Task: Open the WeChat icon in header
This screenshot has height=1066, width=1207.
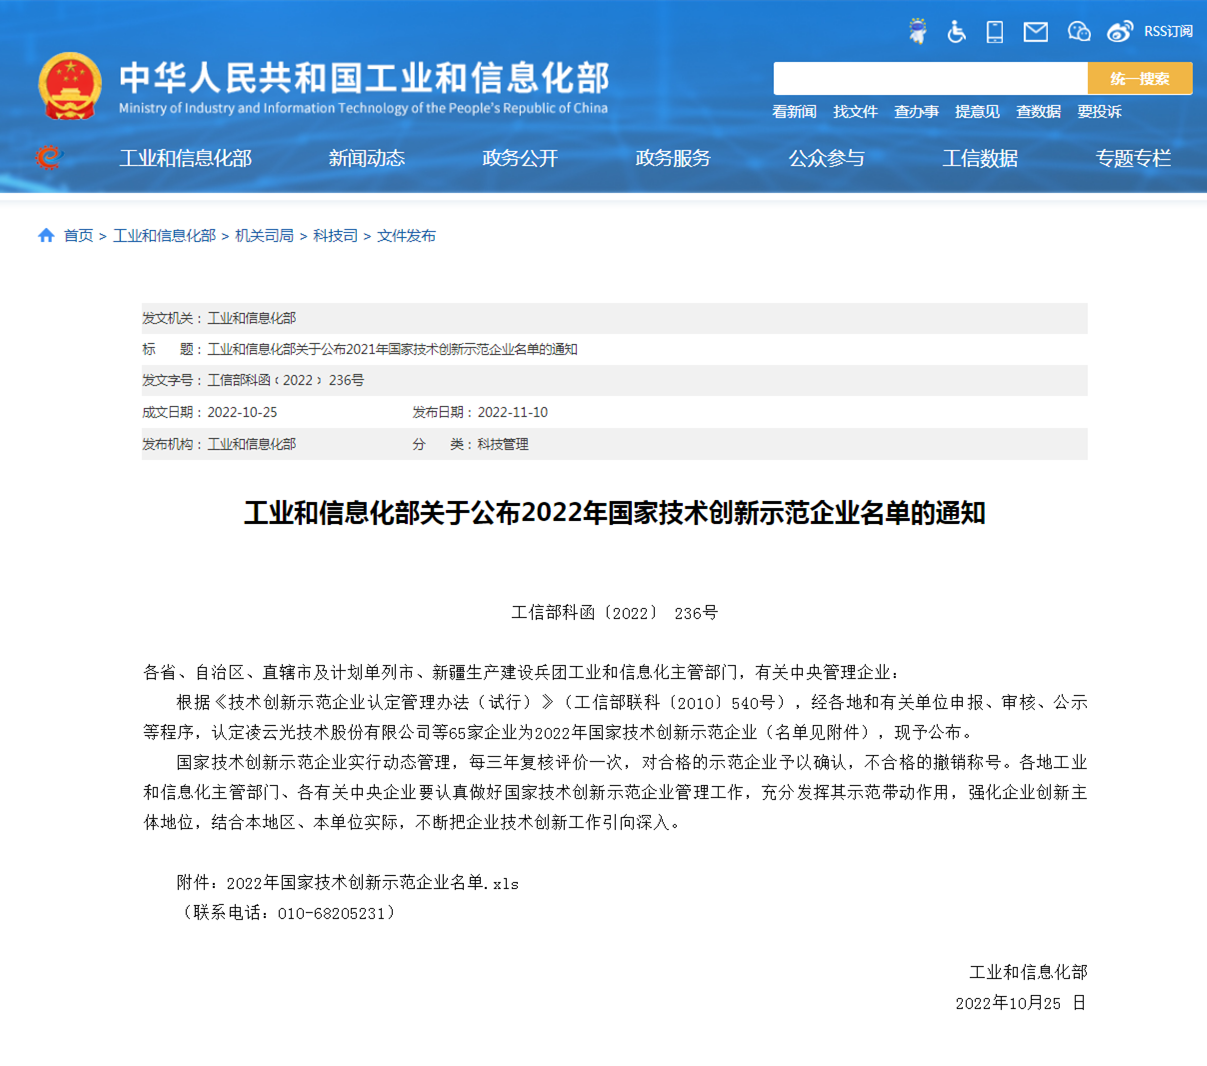Action: click(1078, 32)
